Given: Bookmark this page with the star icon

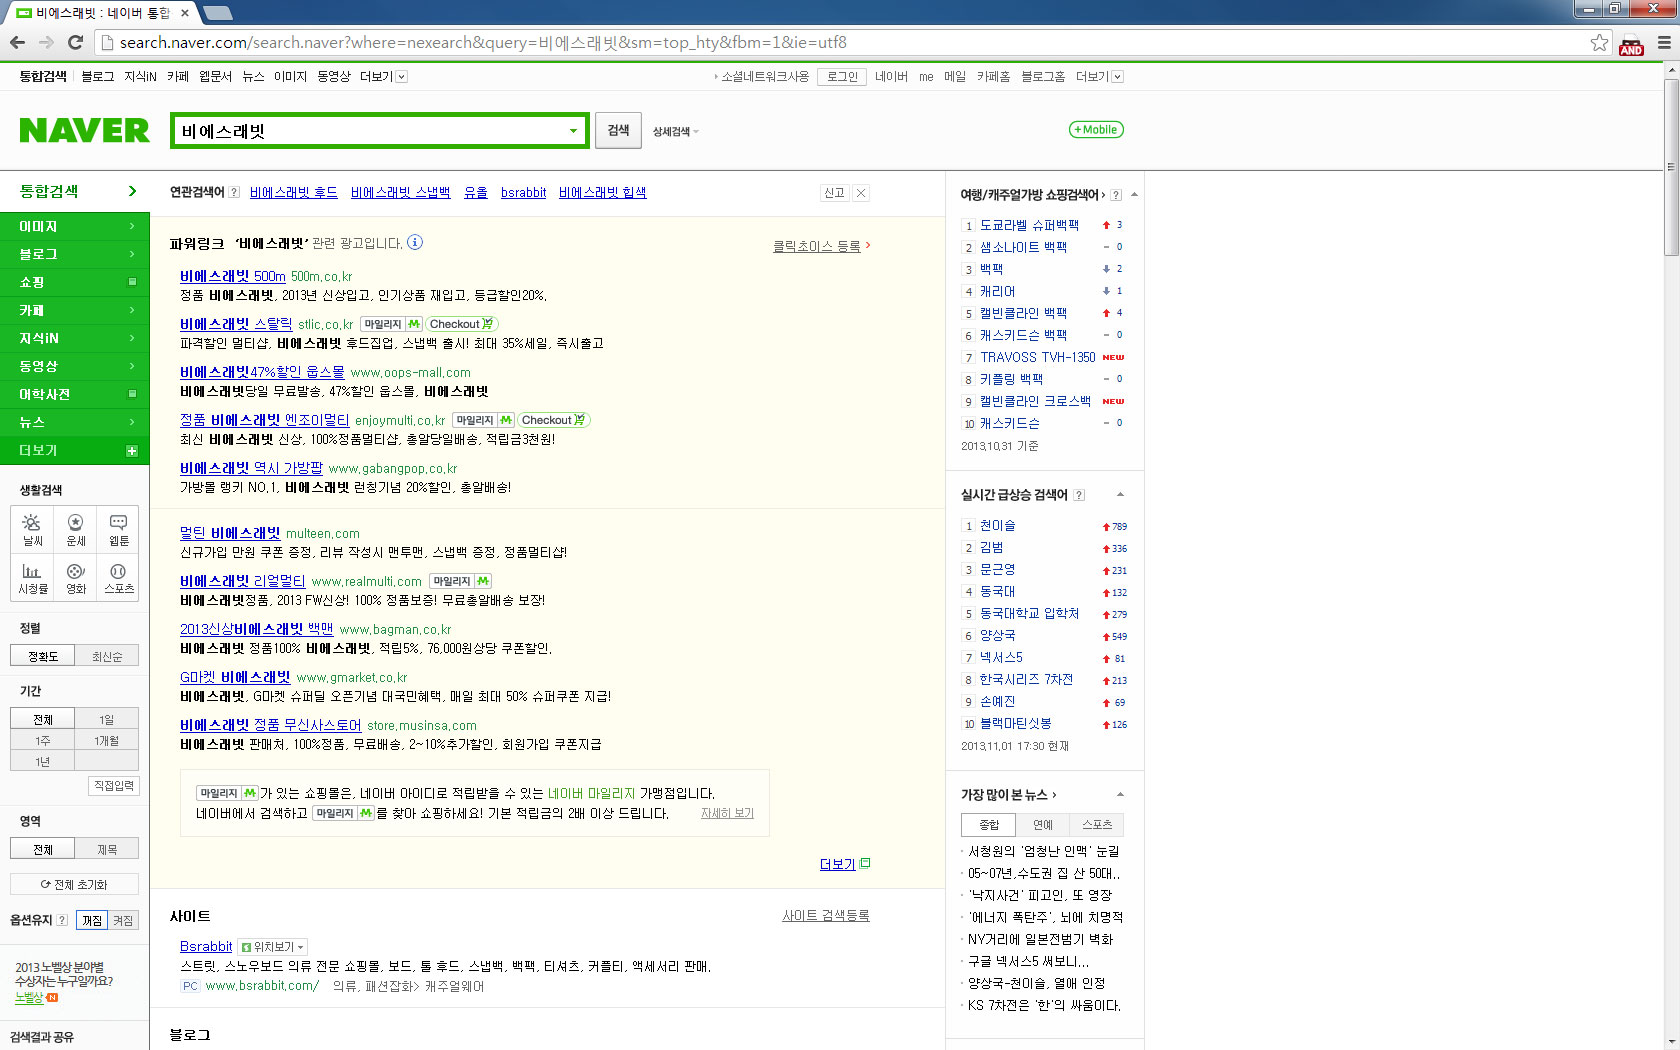Looking at the screenshot, I should tap(1599, 42).
